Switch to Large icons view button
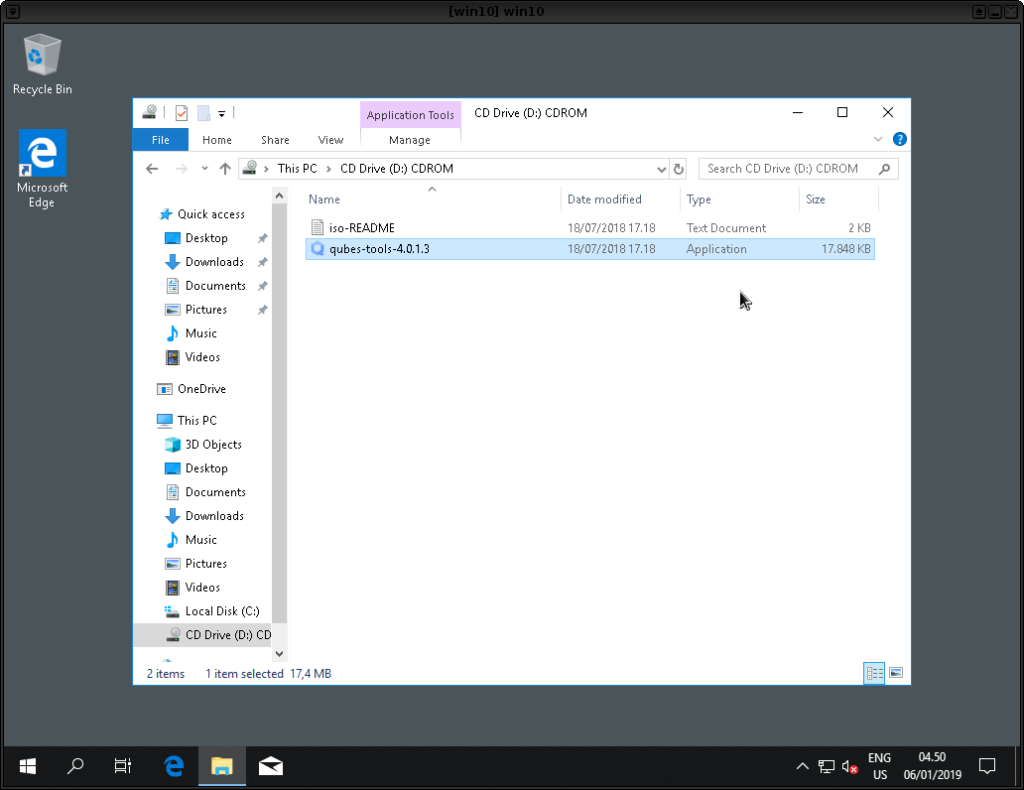Screen dimensions: 1024x790 896,673
